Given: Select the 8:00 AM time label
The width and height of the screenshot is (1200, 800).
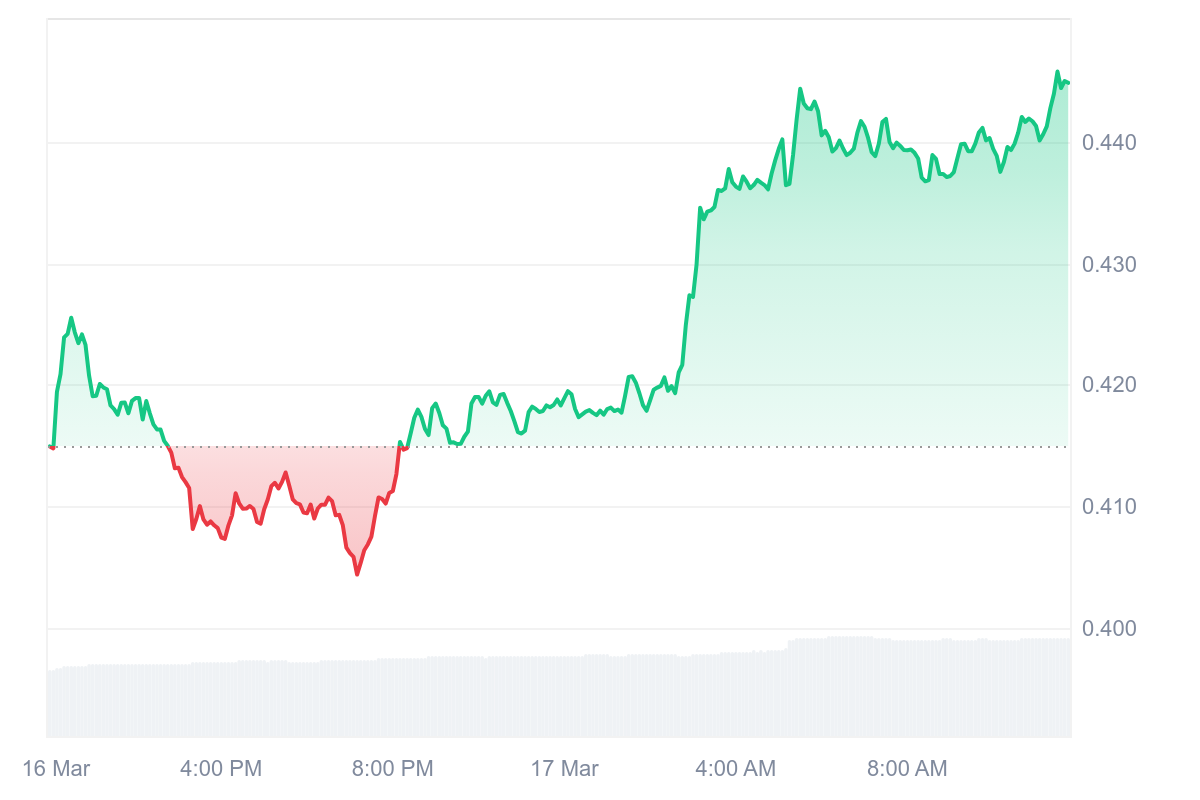Looking at the screenshot, I should pos(907,769).
